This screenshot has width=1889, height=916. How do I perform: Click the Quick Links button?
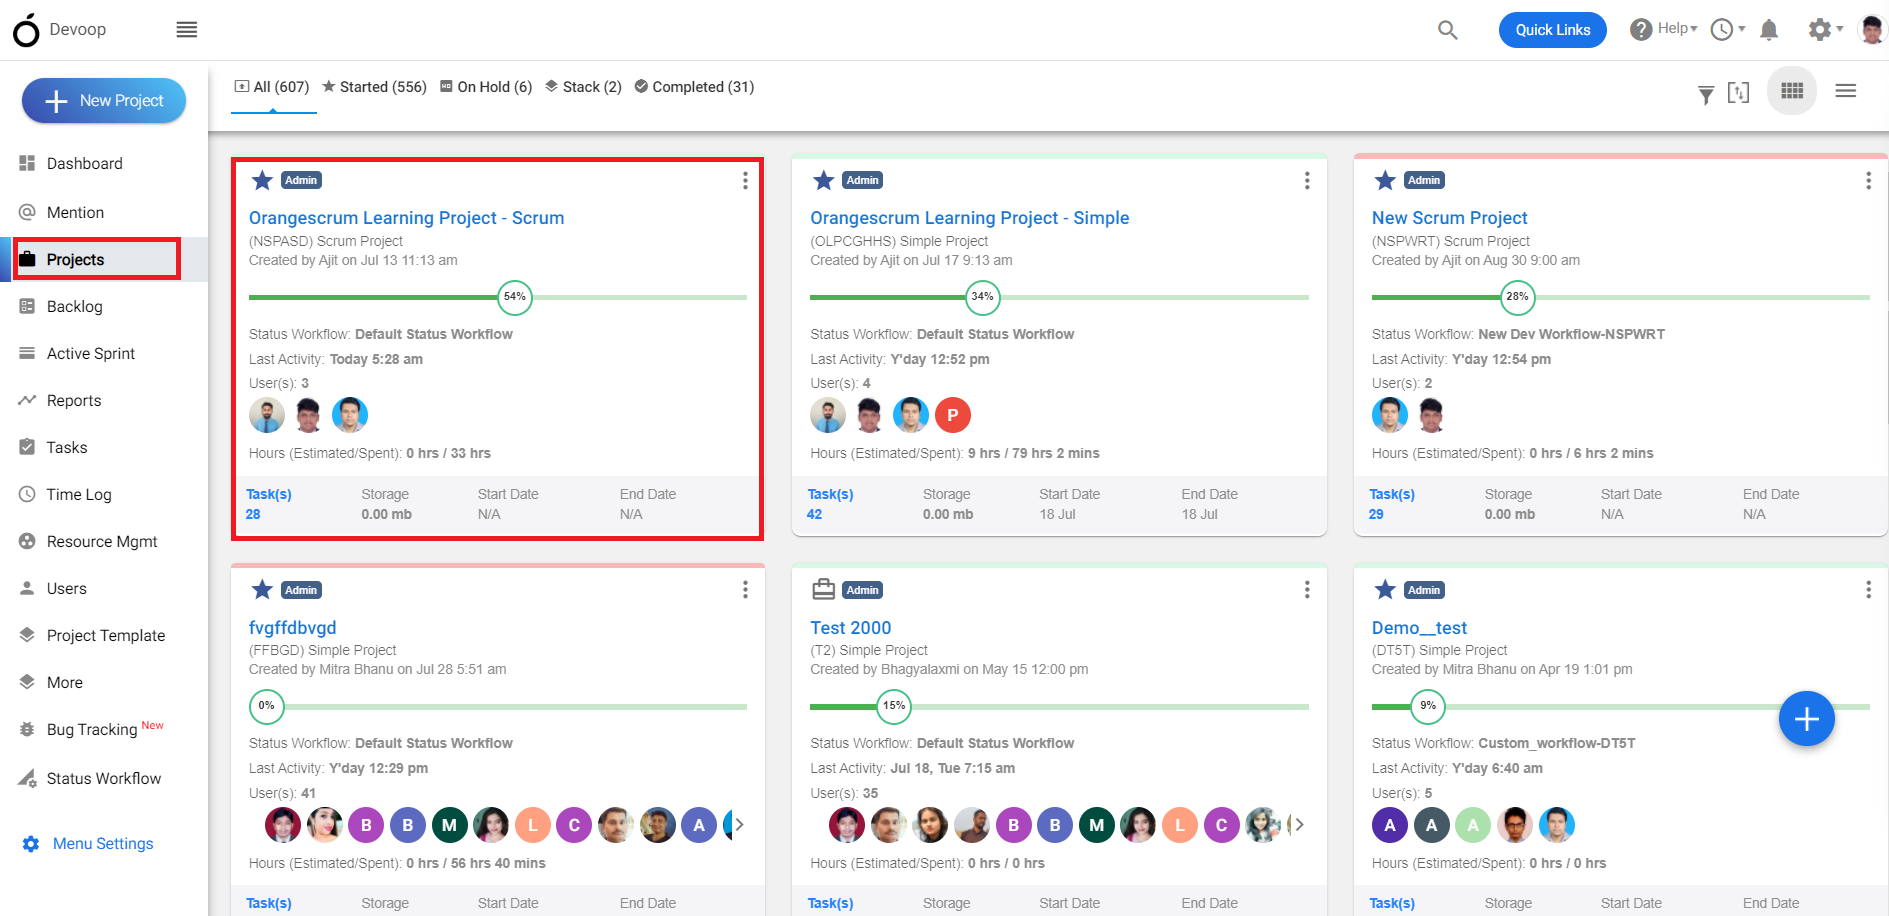[x=1552, y=30]
